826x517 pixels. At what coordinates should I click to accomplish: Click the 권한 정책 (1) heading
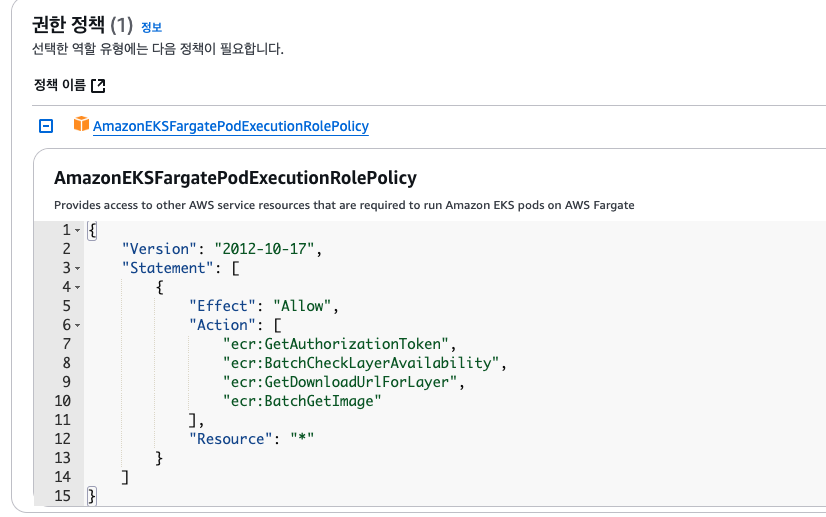pyautogui.click(x=83, y=25)
